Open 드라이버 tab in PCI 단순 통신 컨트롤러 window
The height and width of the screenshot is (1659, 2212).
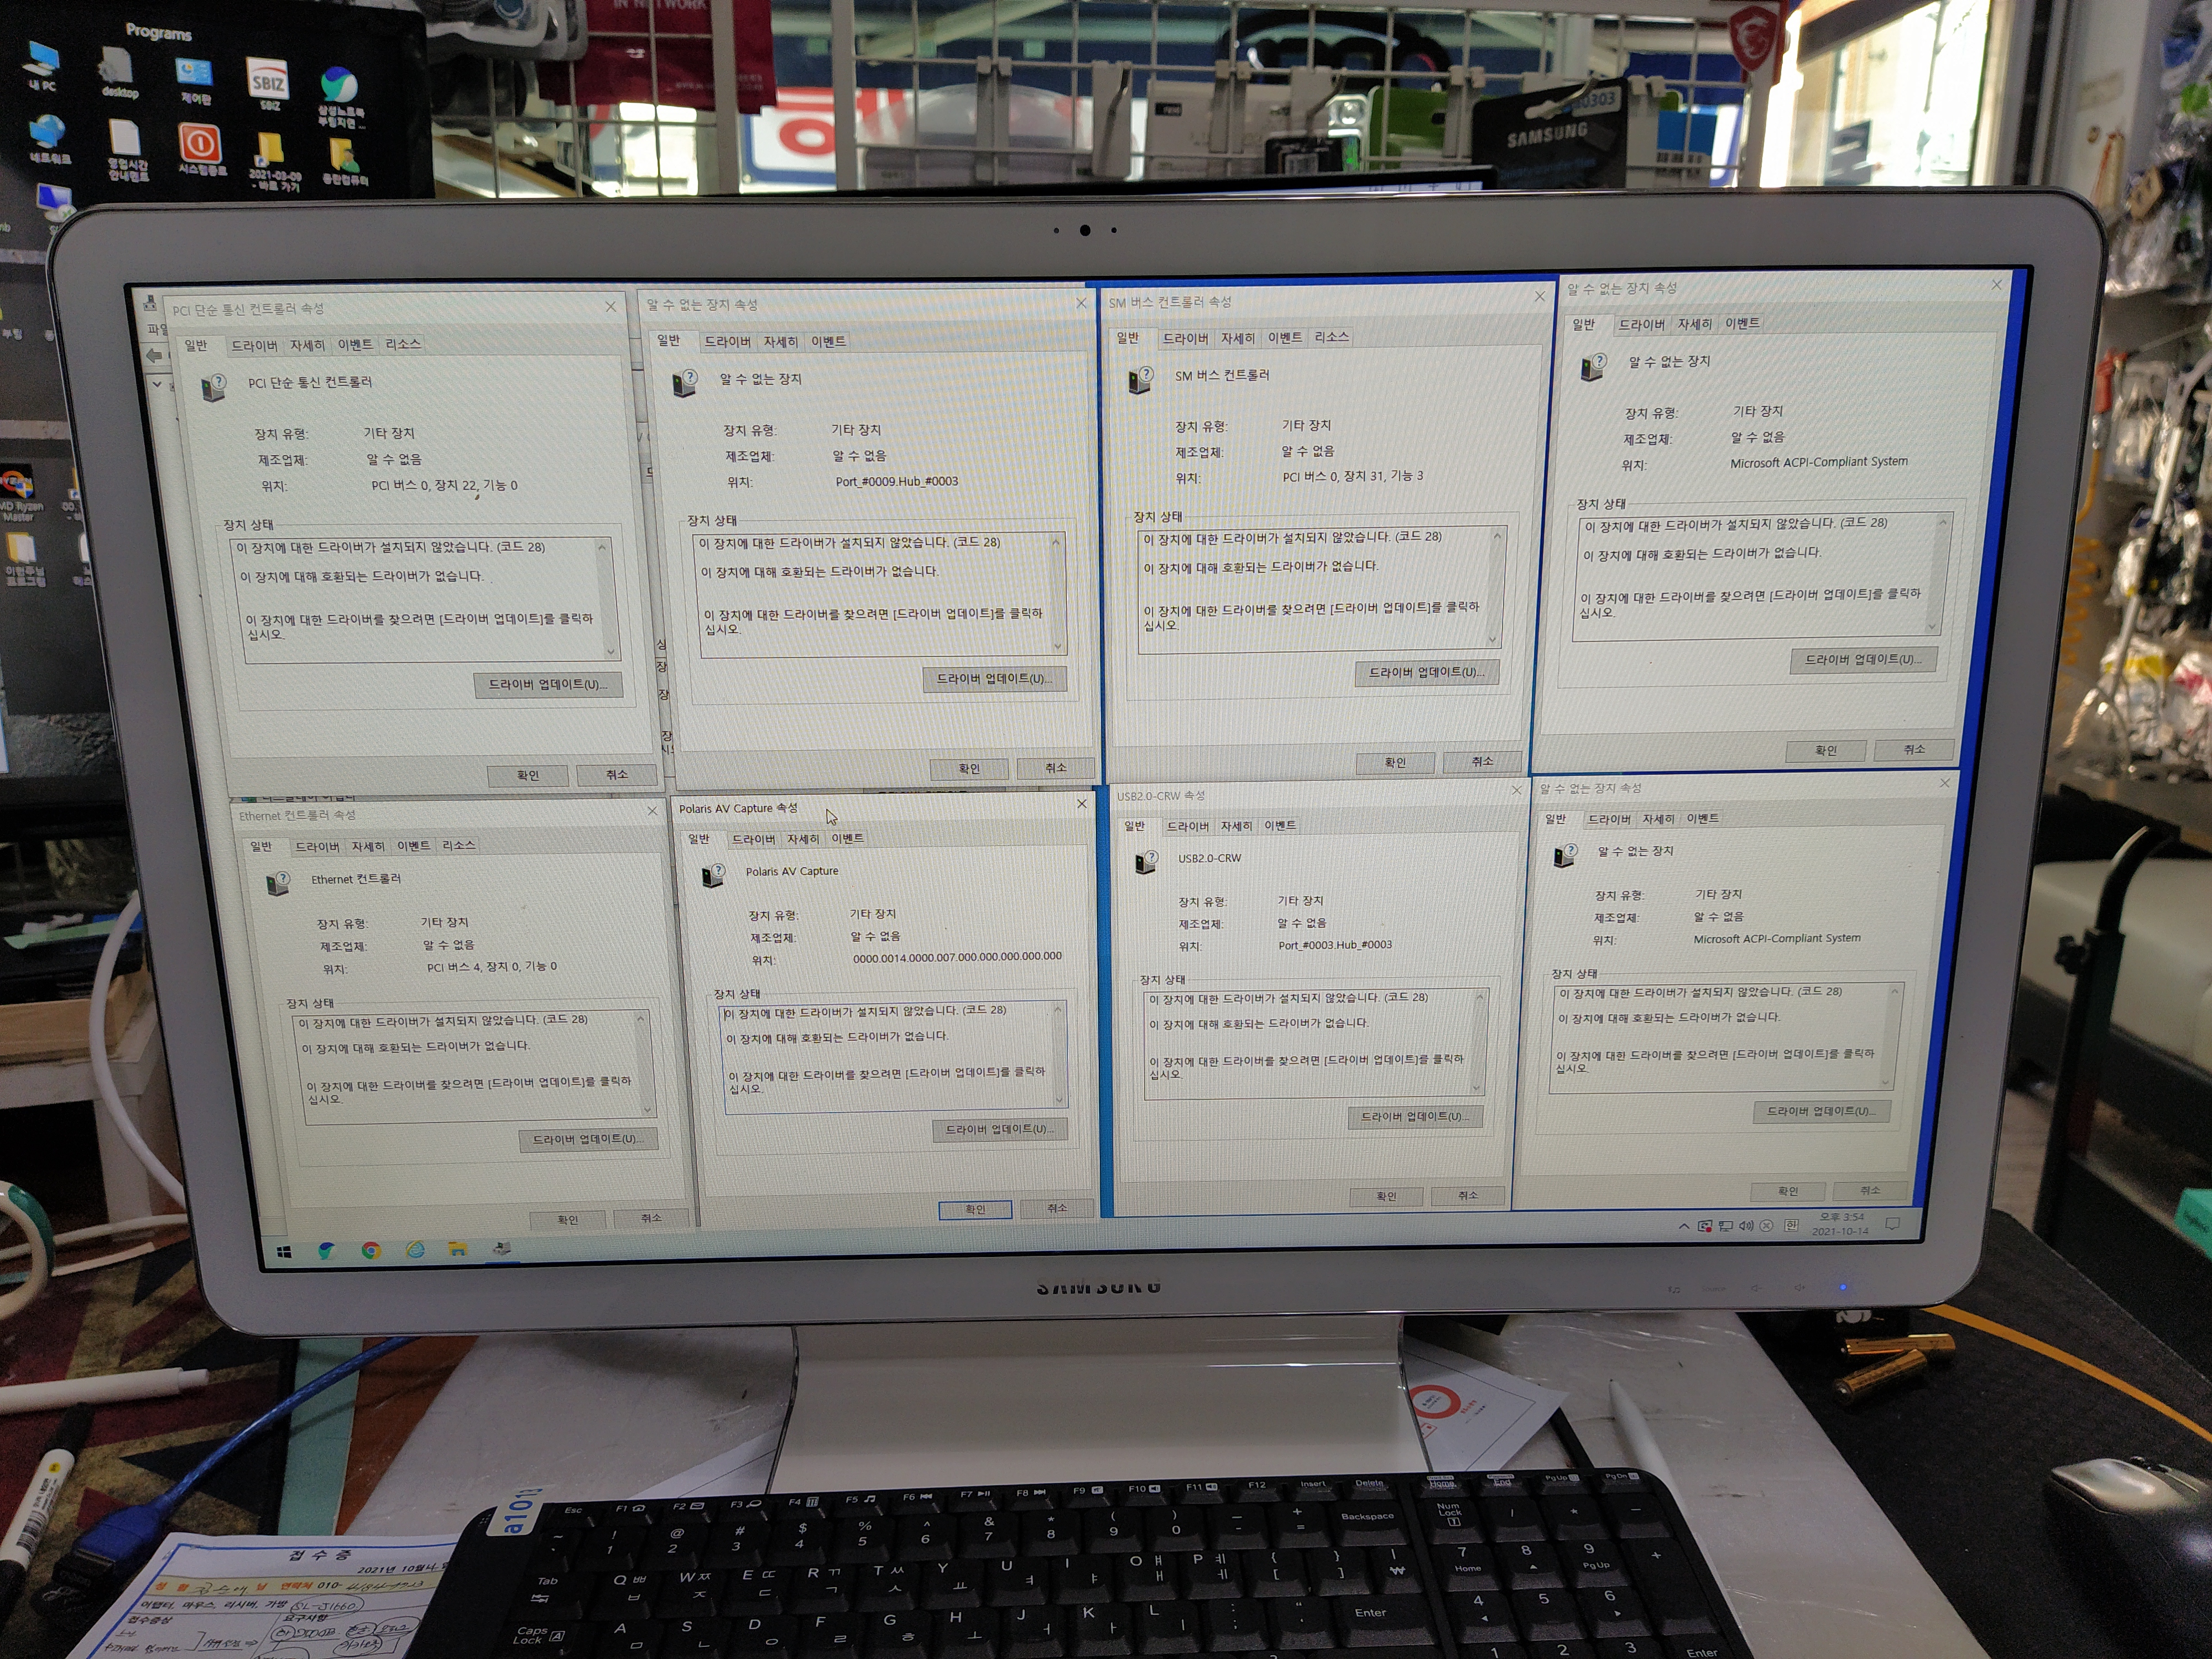click(254, 346)
